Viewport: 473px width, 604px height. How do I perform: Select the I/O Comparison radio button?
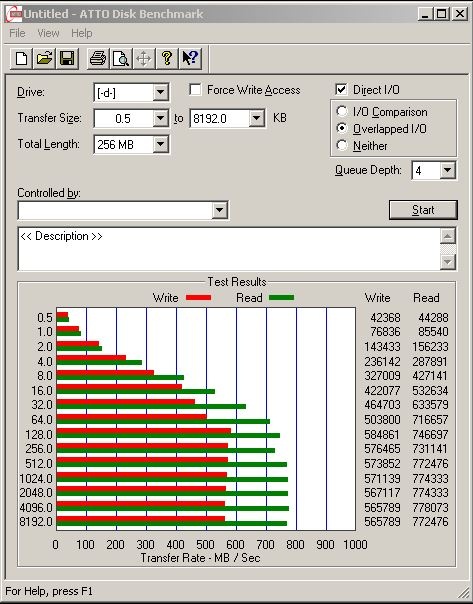[x=341, y=111]
